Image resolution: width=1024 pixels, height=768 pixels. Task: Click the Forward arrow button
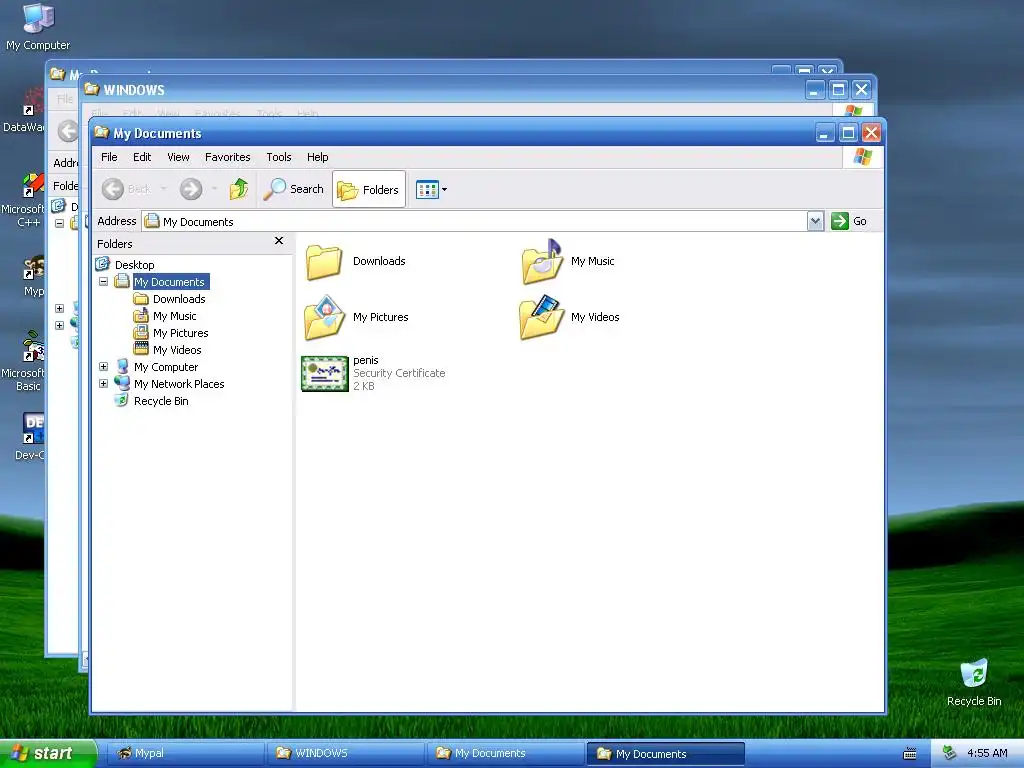point(191,189)
